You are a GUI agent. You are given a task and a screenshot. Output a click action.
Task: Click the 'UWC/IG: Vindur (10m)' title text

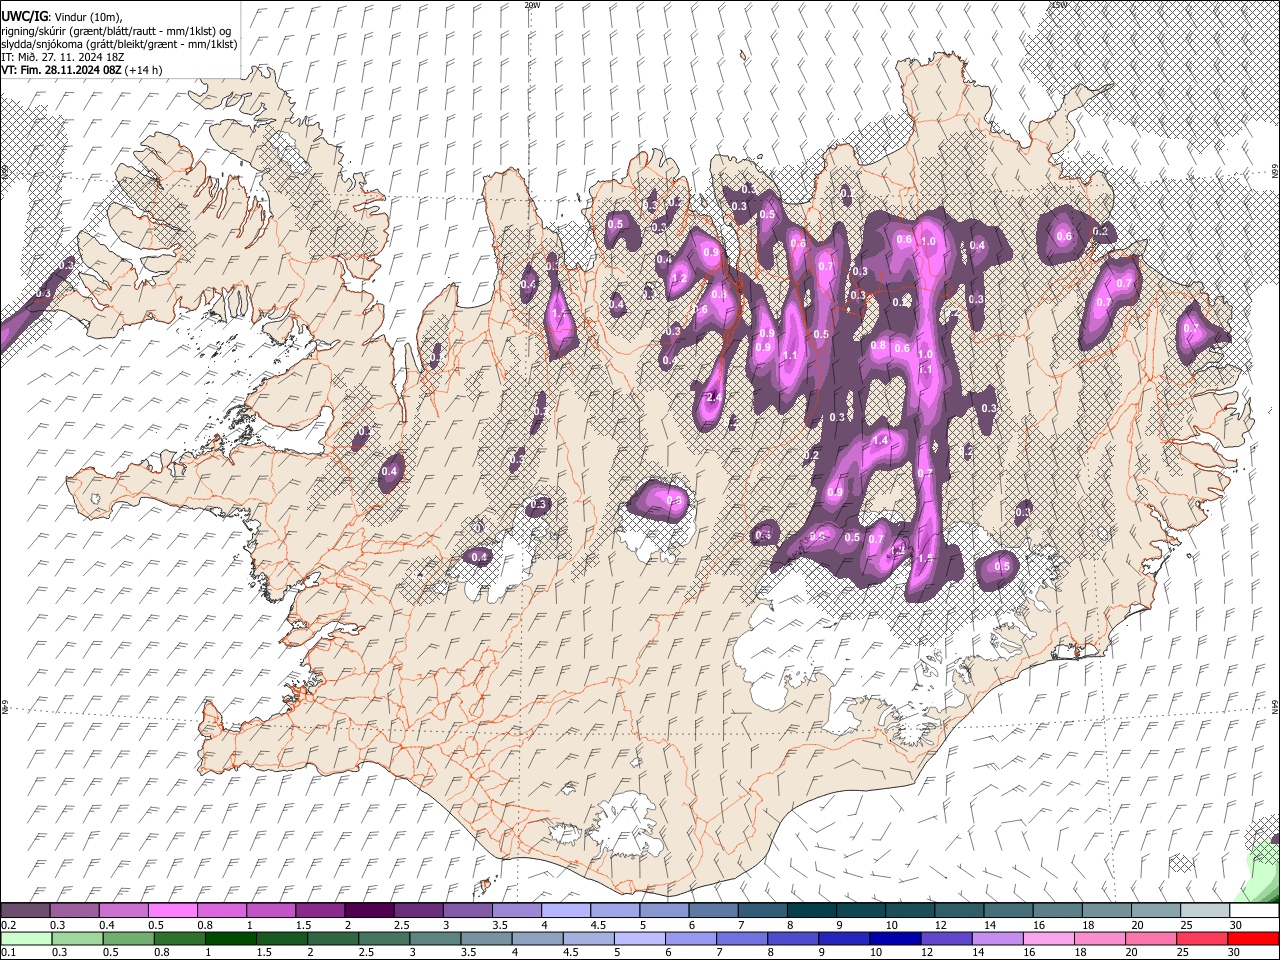(x=62, y=17)
